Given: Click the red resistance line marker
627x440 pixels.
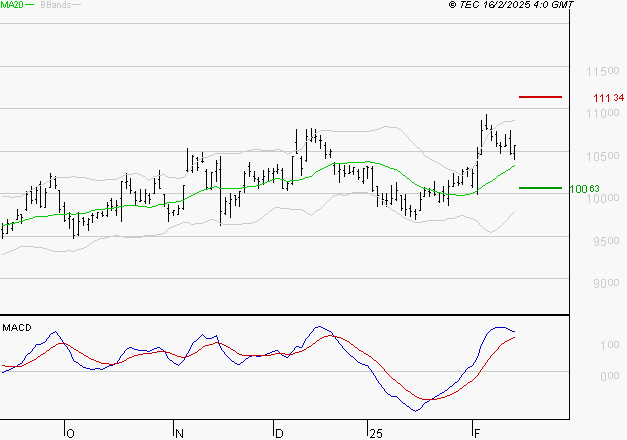Looking at the screenshot, I should (x=540, y=97).
